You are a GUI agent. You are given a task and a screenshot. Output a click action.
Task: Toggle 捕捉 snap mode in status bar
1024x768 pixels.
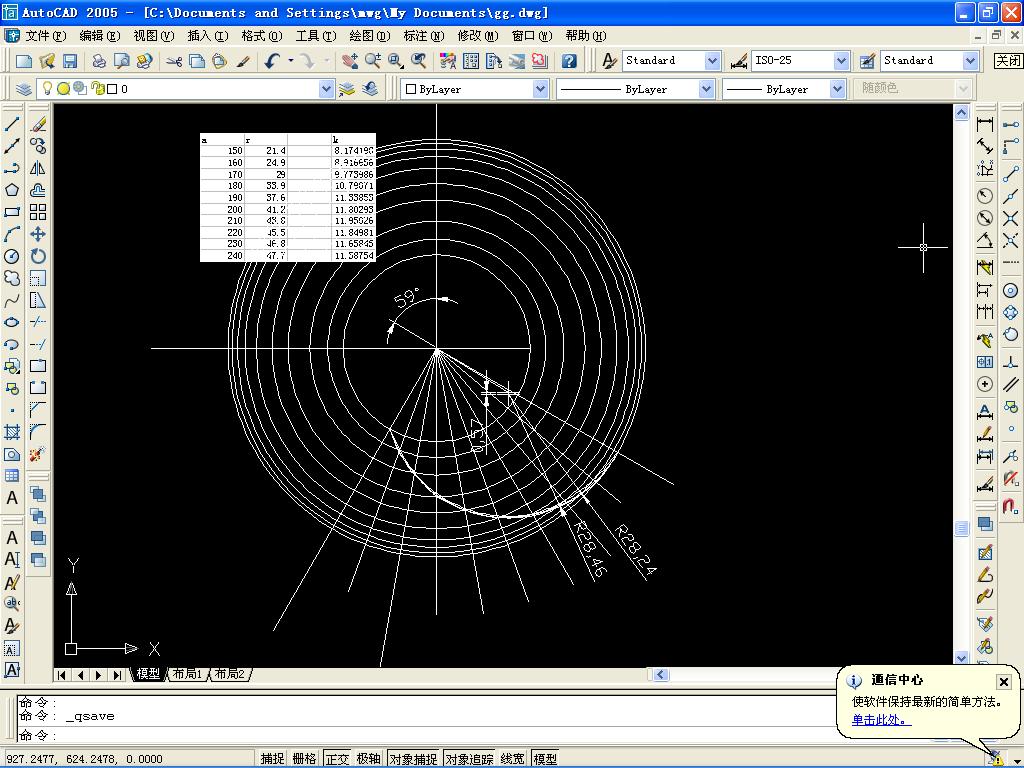pos(273,759)
